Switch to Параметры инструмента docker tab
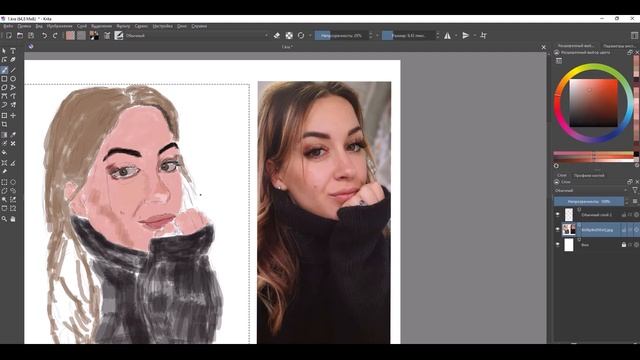 (619, 46)
